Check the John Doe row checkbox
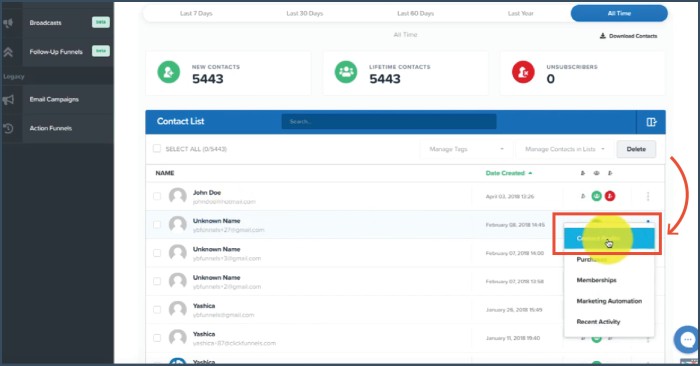Screen dimensions: 700x366 point(157,196)
